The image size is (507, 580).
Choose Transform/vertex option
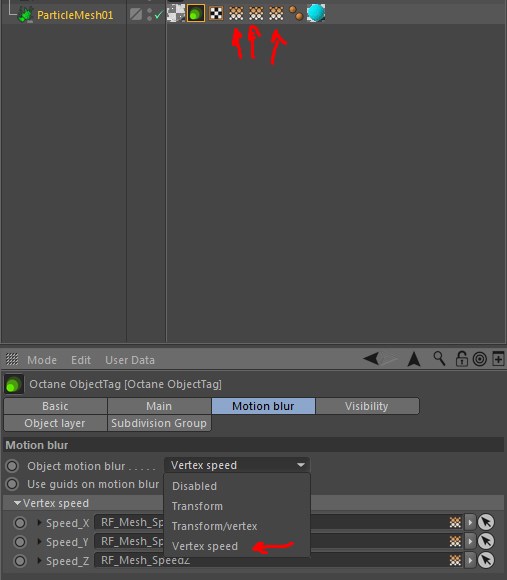237,526
